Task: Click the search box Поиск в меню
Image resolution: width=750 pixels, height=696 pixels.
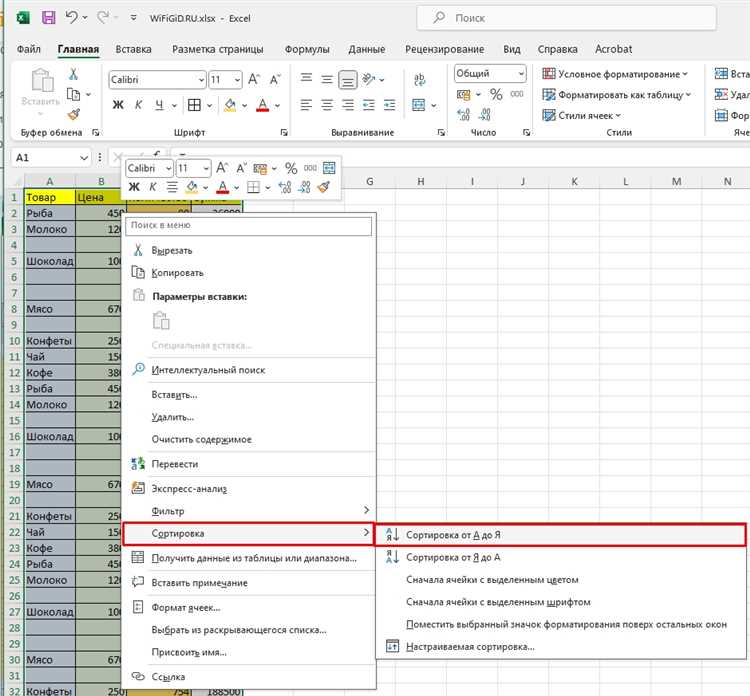Action: tap(248, 225)
